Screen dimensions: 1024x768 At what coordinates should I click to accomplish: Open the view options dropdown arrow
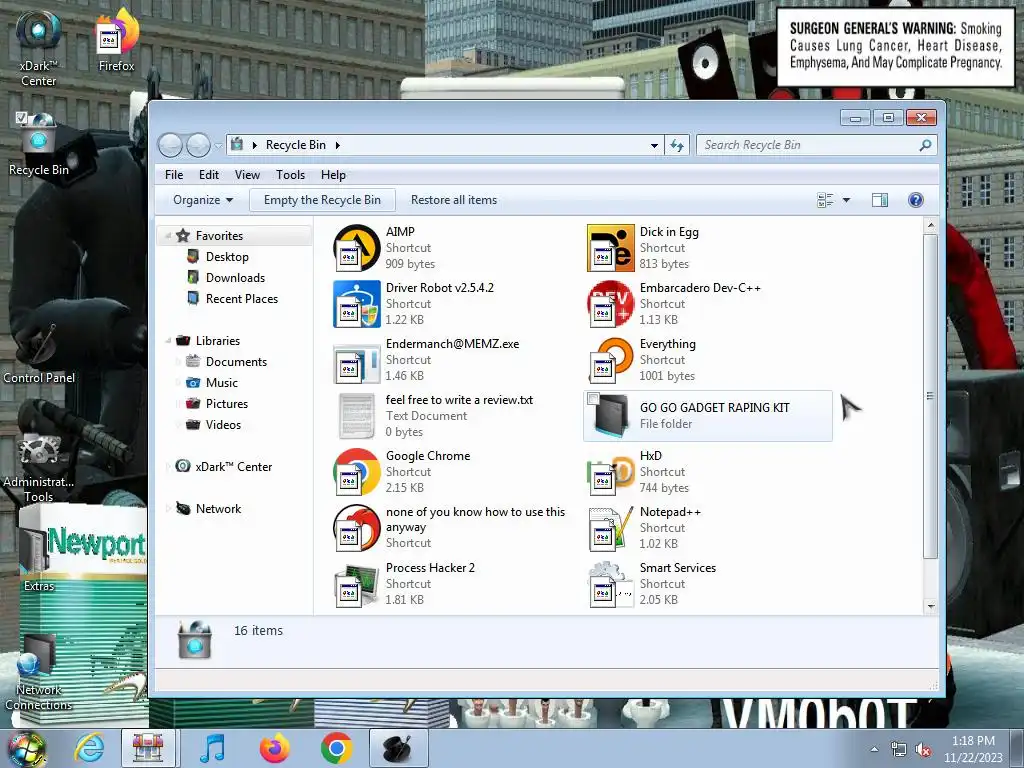(846, 200)
